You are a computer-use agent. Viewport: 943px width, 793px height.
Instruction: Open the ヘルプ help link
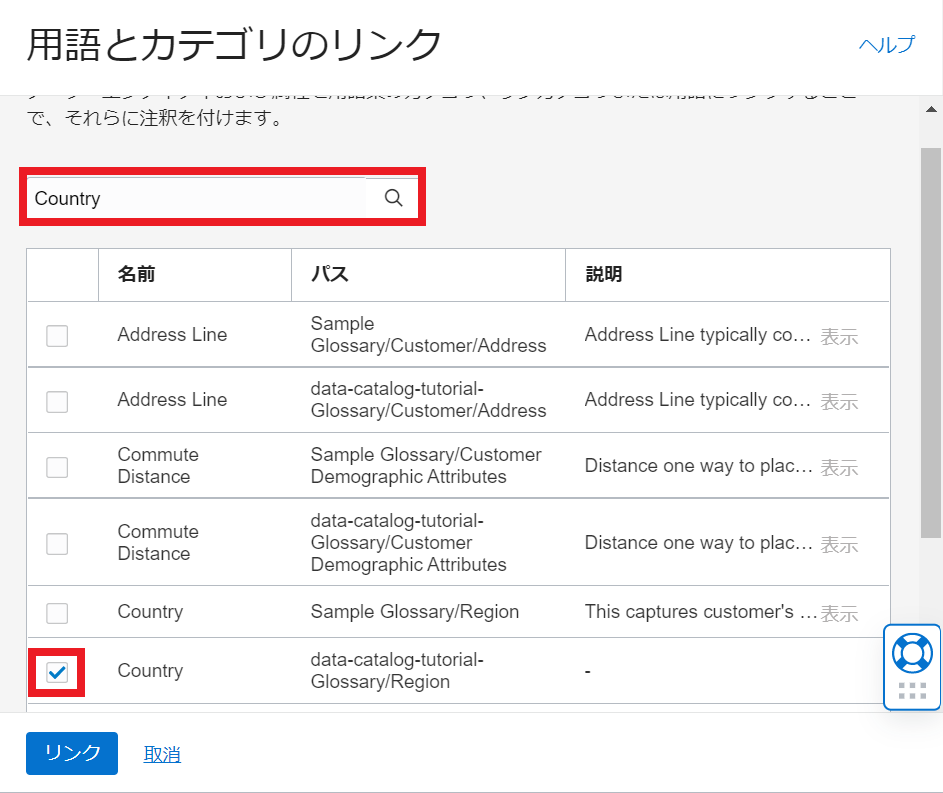pyautogui.click(x=886, y=45)
